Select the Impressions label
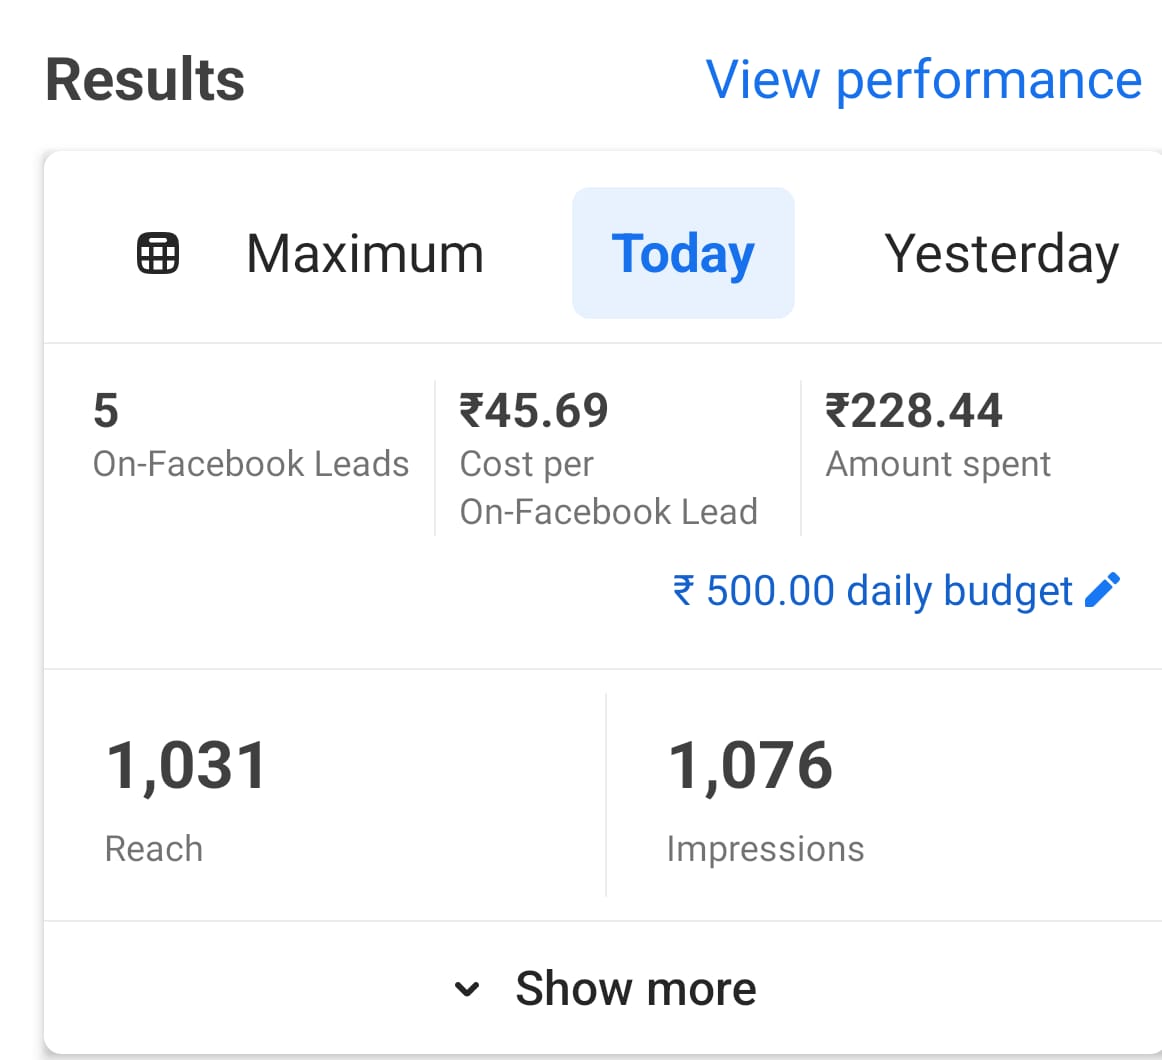This screenshot has width=1162, height=1060. [x=765, y=849]
